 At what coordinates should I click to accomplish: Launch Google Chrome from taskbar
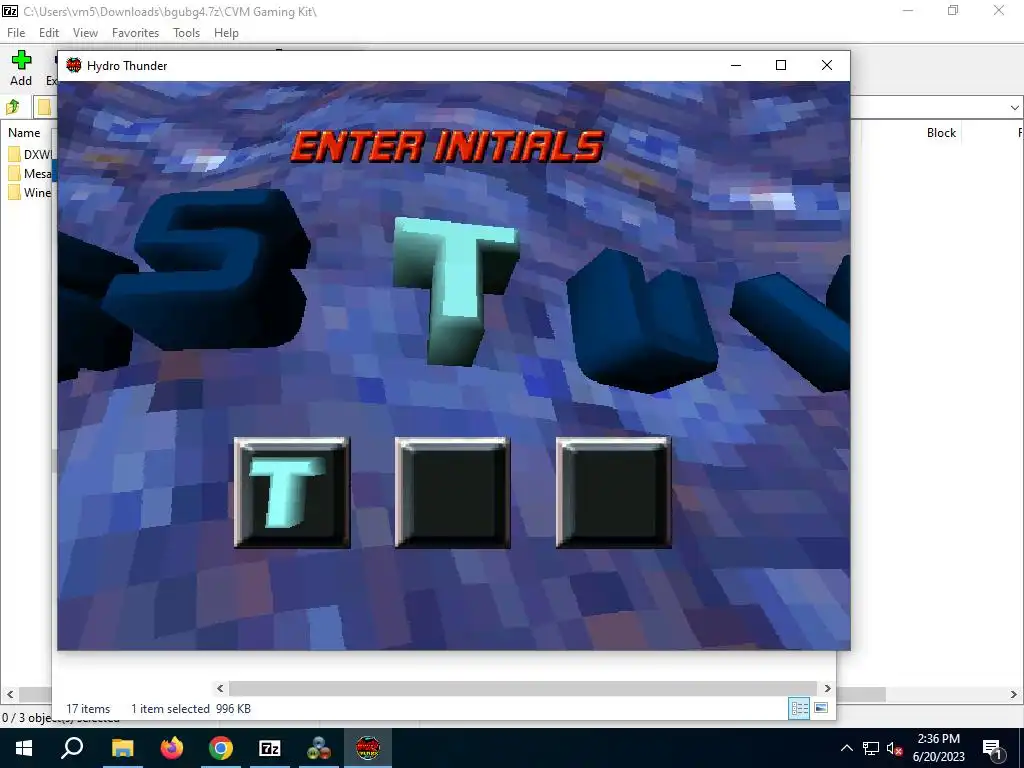221,748
